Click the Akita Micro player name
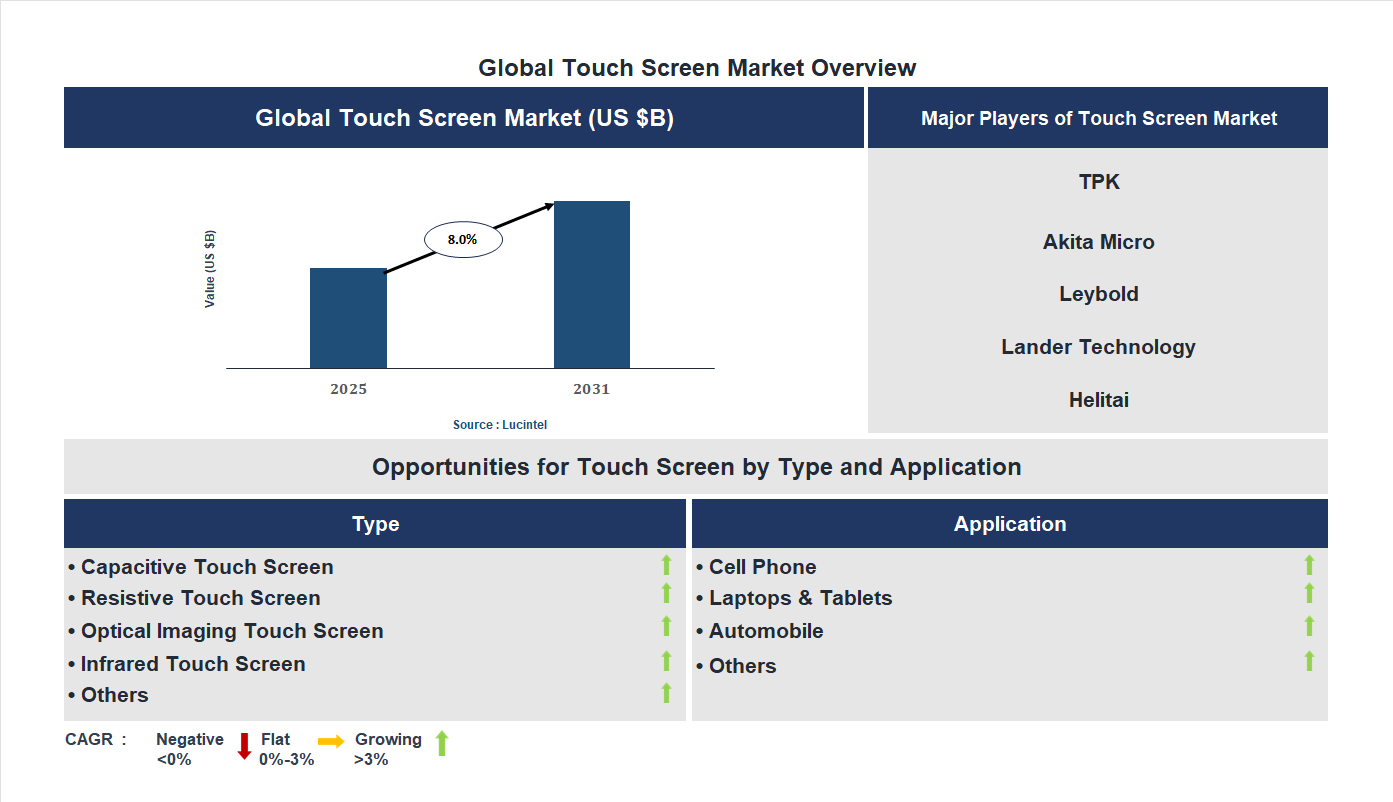This screenshot has width=1393, height=802. tap(1098, 241)
